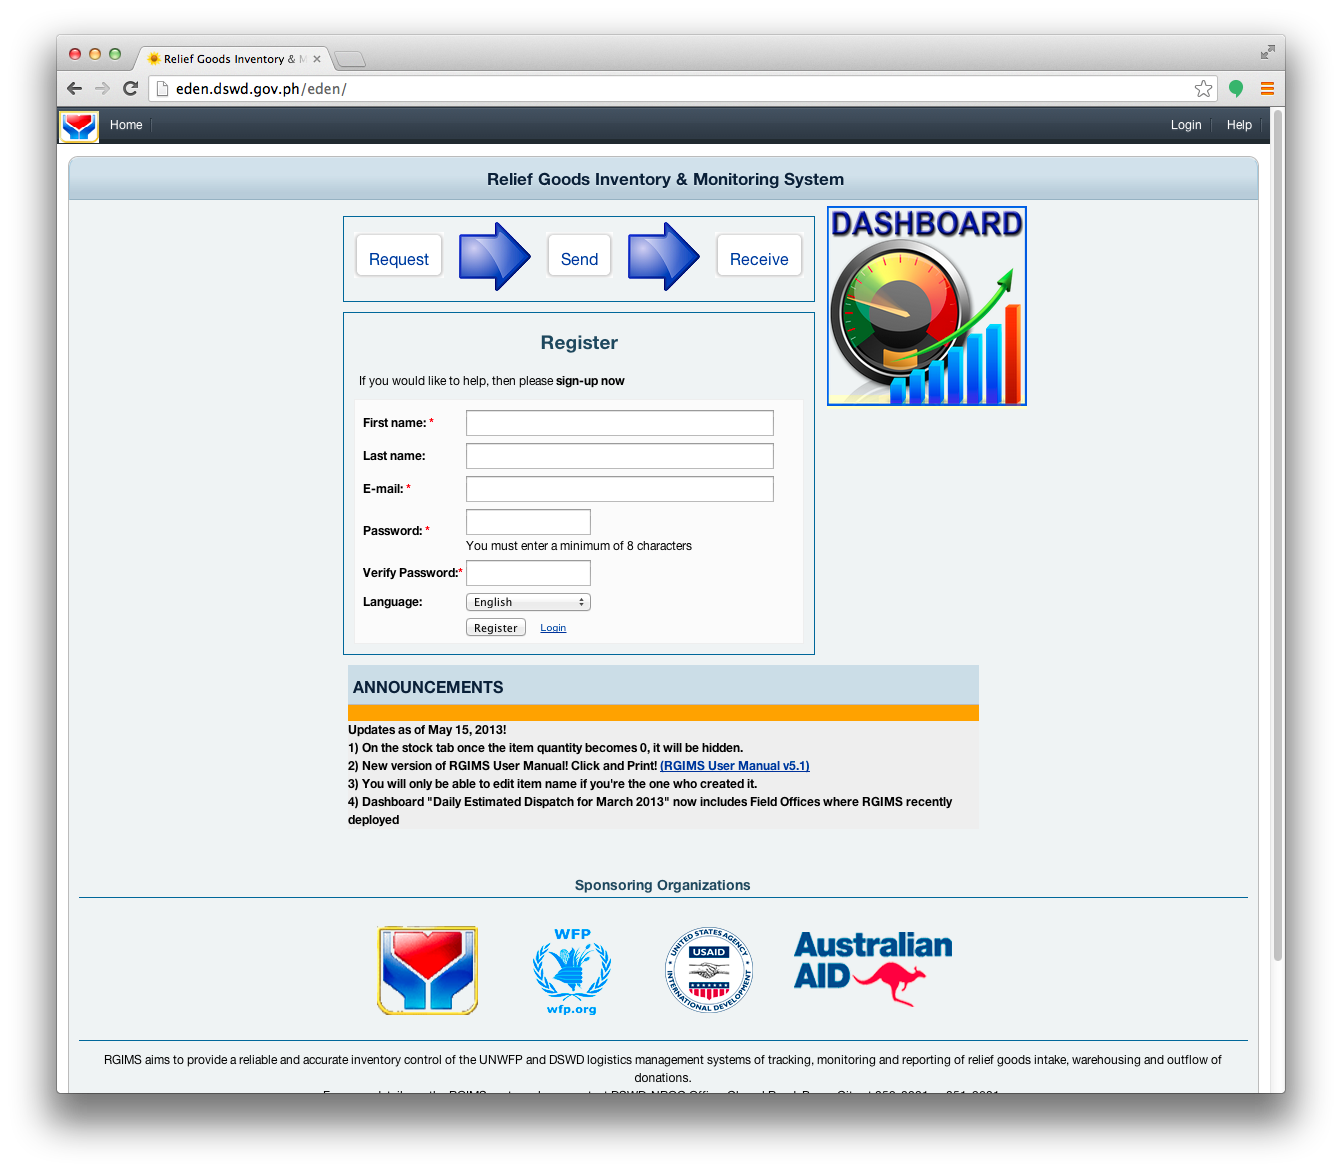Bookmark page with star icon

tap(1203, 89)
